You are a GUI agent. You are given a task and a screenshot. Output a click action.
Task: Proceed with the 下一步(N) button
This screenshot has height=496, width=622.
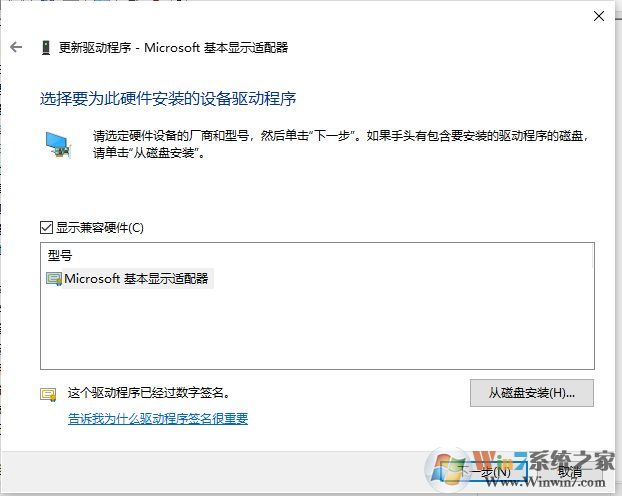click(x=484, y=471)
